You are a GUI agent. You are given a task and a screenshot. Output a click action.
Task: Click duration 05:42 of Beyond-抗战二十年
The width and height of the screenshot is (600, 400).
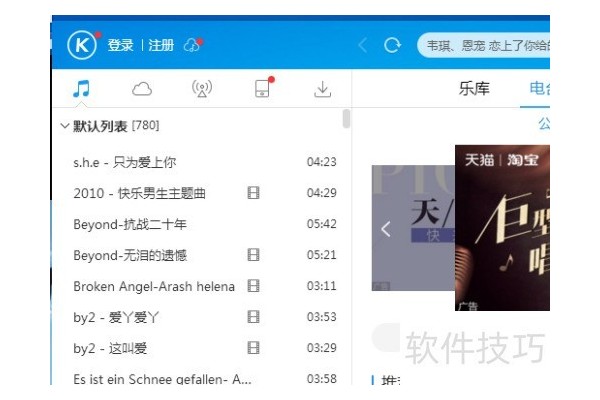tap(321, 224)
